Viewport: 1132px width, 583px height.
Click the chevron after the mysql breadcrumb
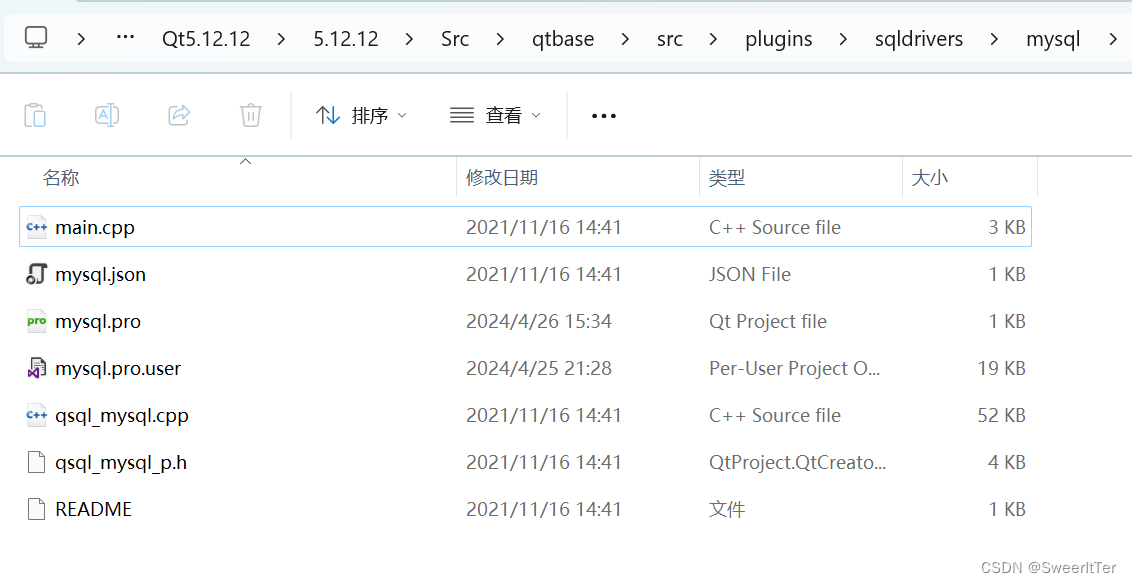pos(1112,38)
